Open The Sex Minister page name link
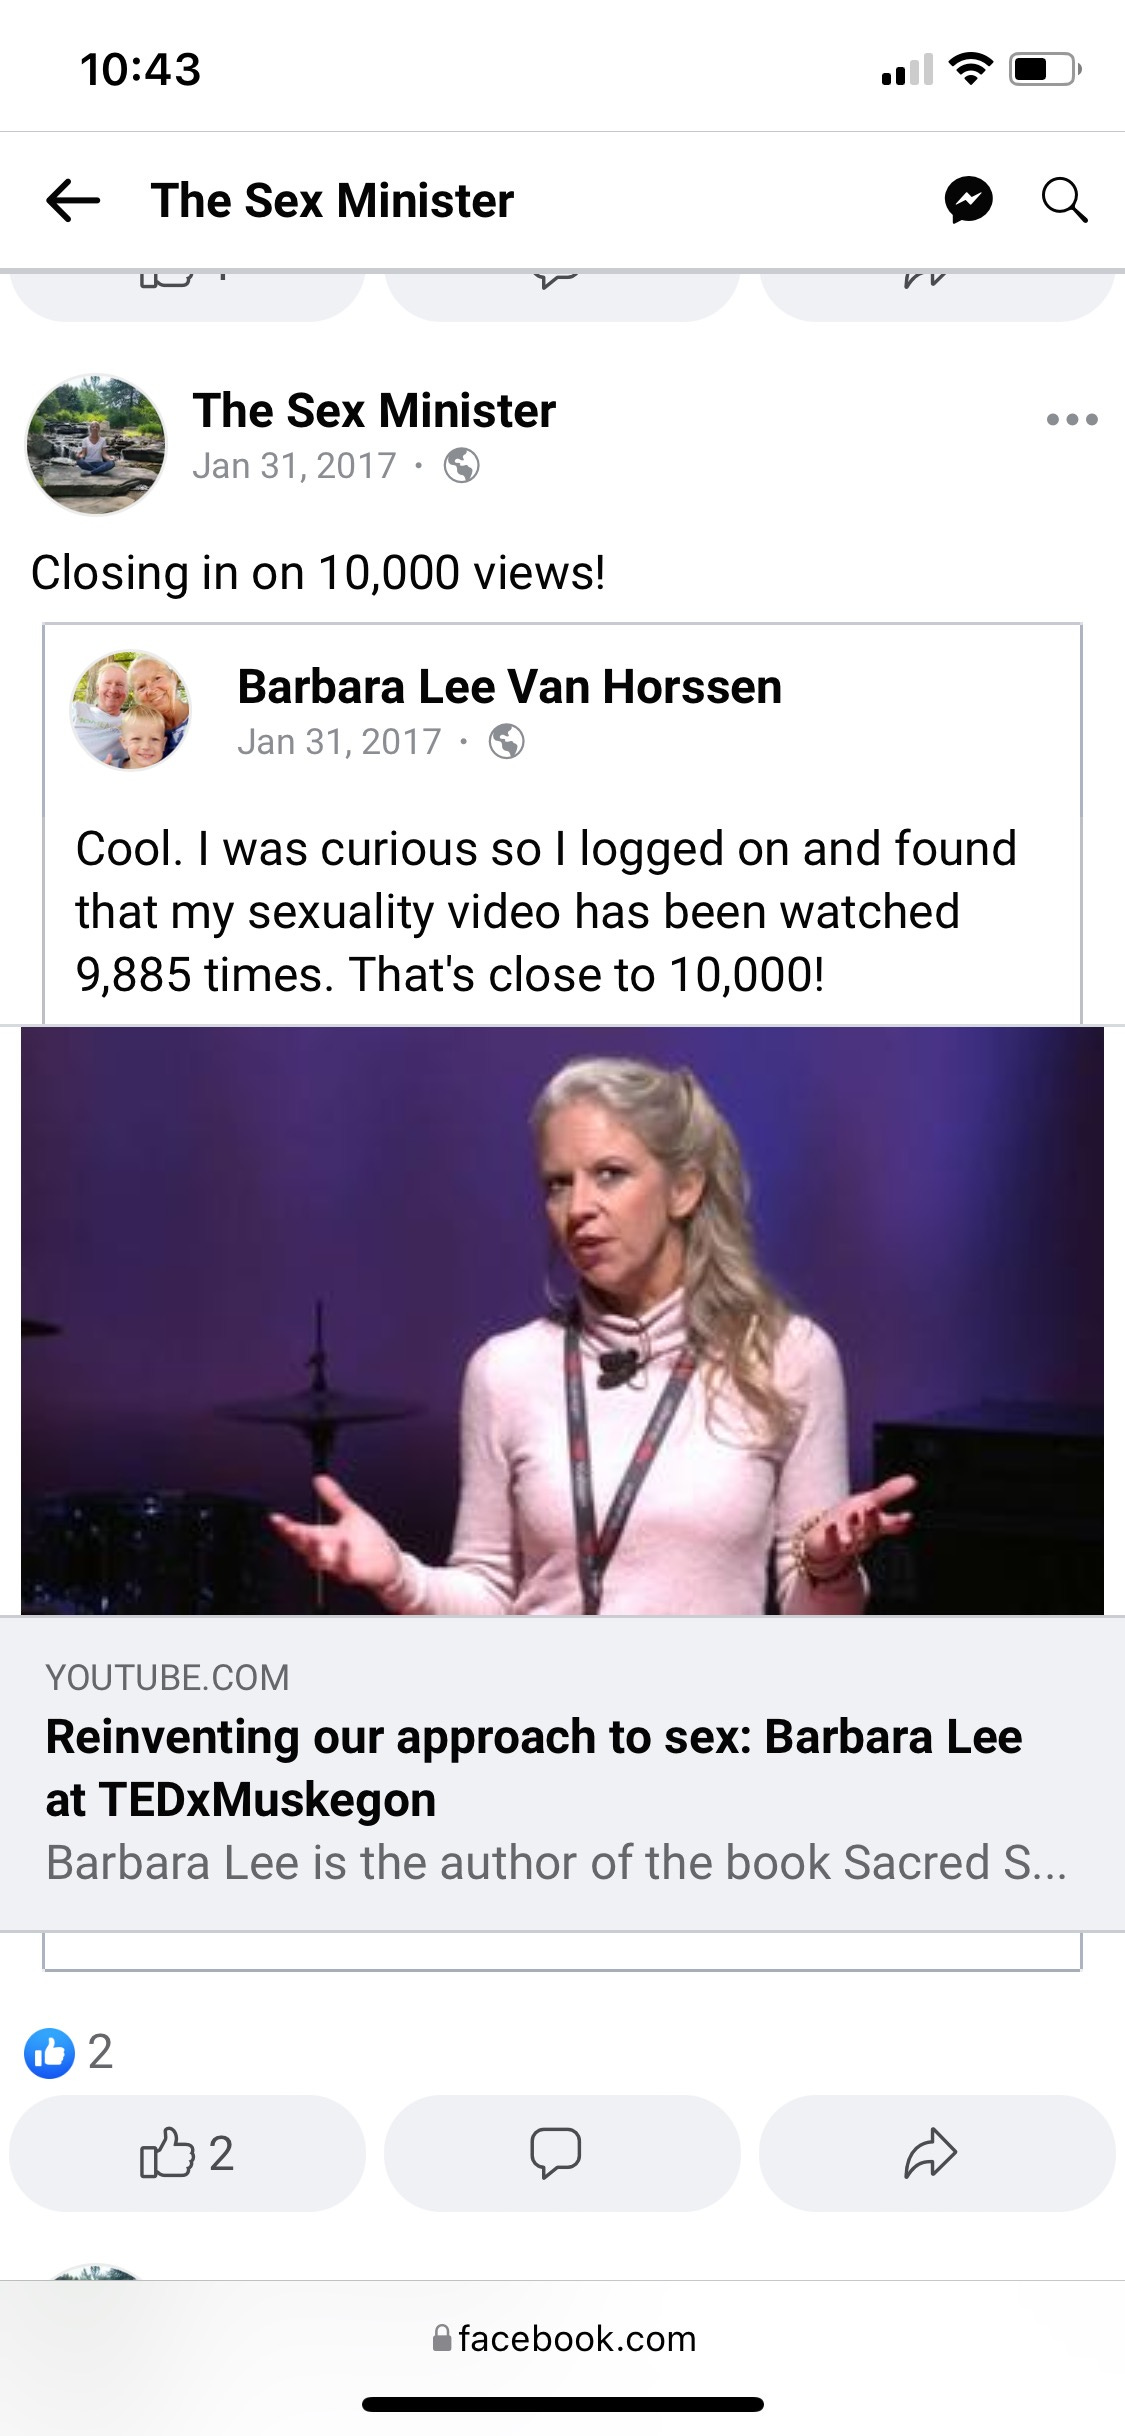Screen dimensions: 1125x2436 tap(374, 411)
